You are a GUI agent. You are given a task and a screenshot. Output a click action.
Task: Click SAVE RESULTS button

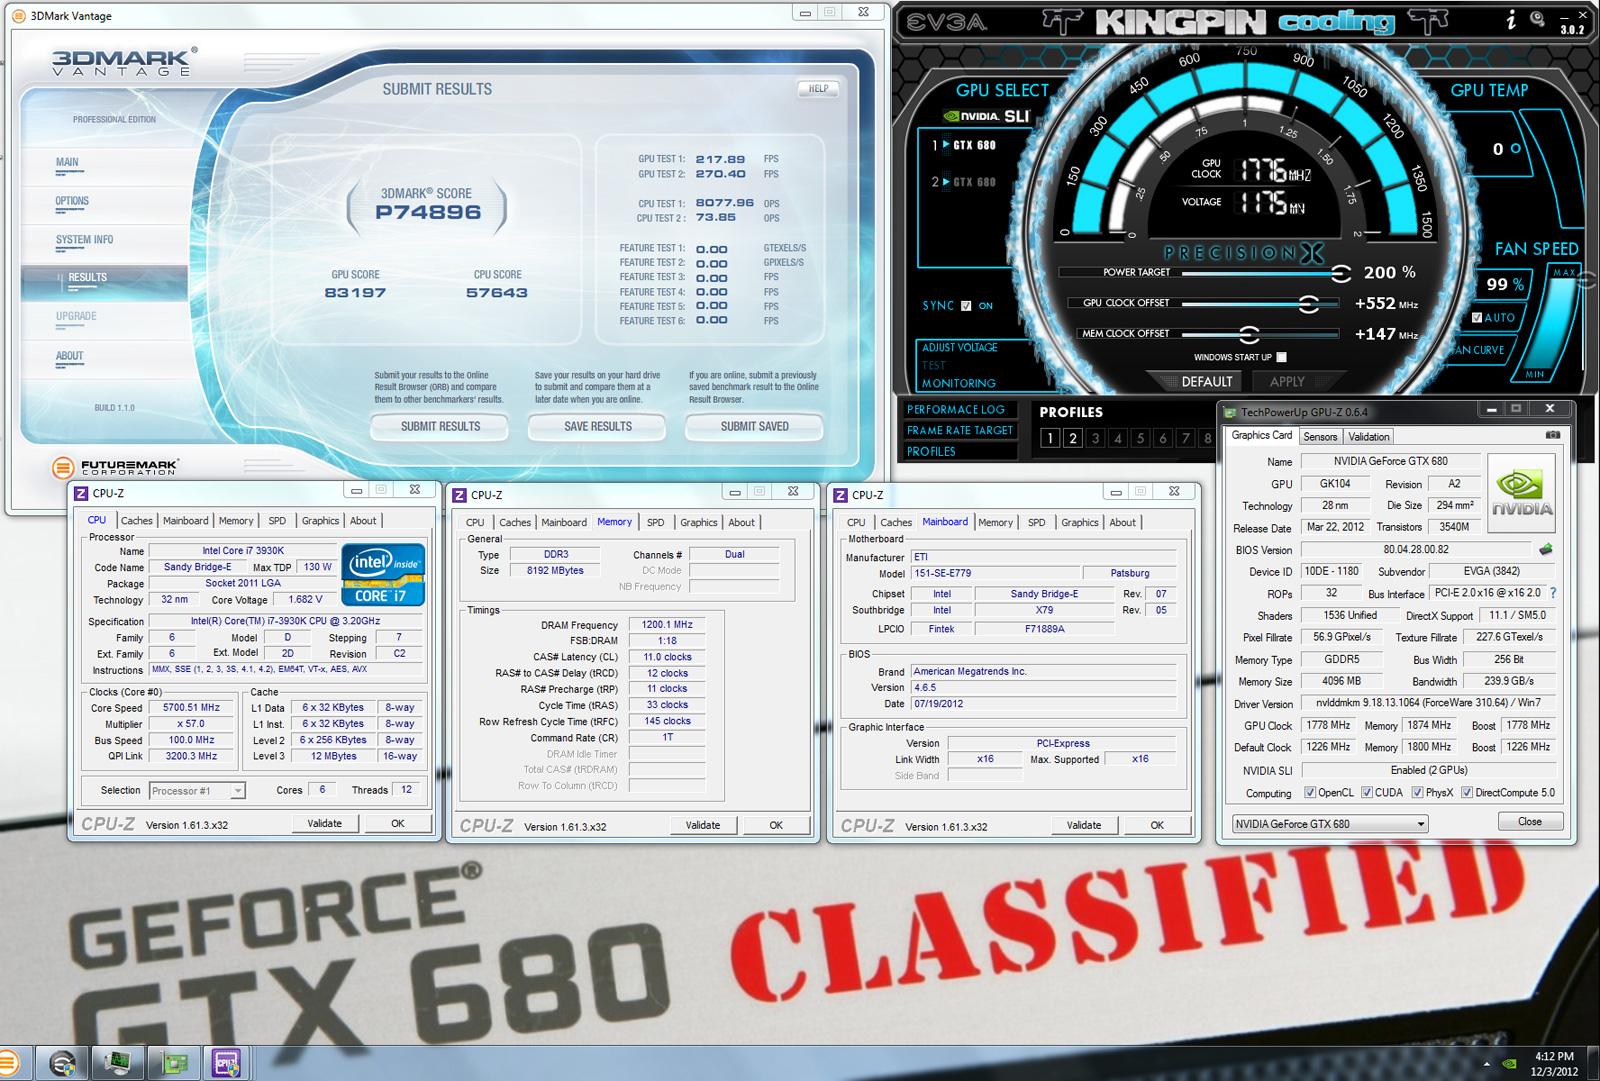(x=598, y=427)
